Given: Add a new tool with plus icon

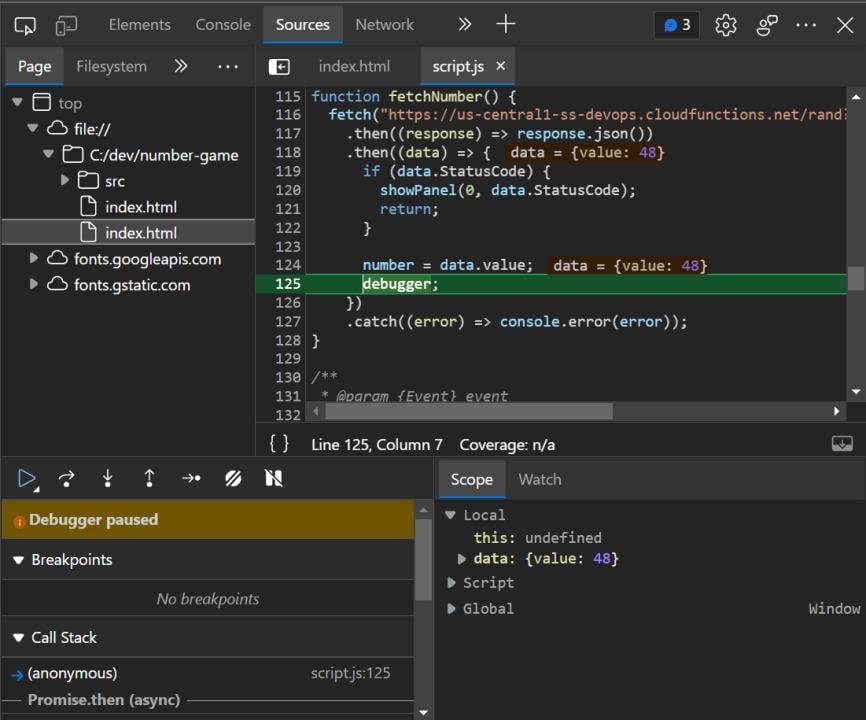Looking at the screenshot, I should [505, 24].
